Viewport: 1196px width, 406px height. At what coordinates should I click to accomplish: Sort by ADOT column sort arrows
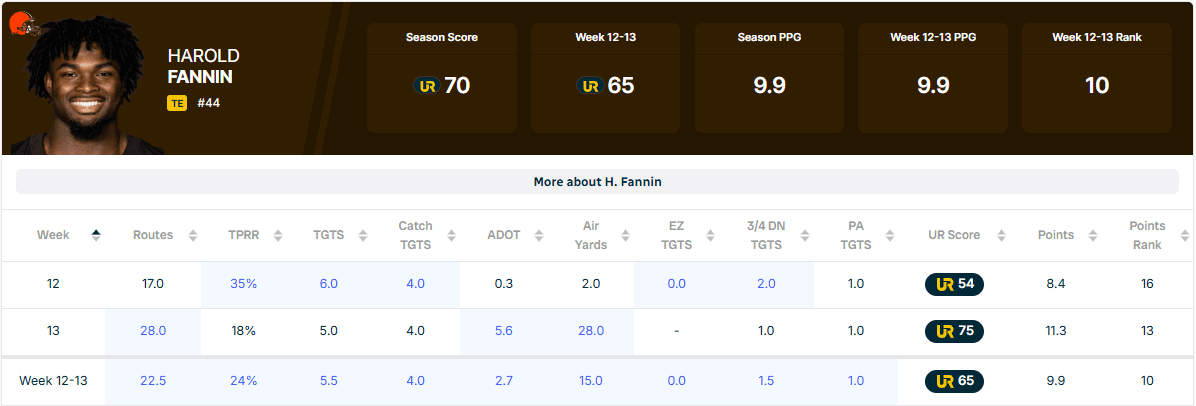tap(538, 235)
